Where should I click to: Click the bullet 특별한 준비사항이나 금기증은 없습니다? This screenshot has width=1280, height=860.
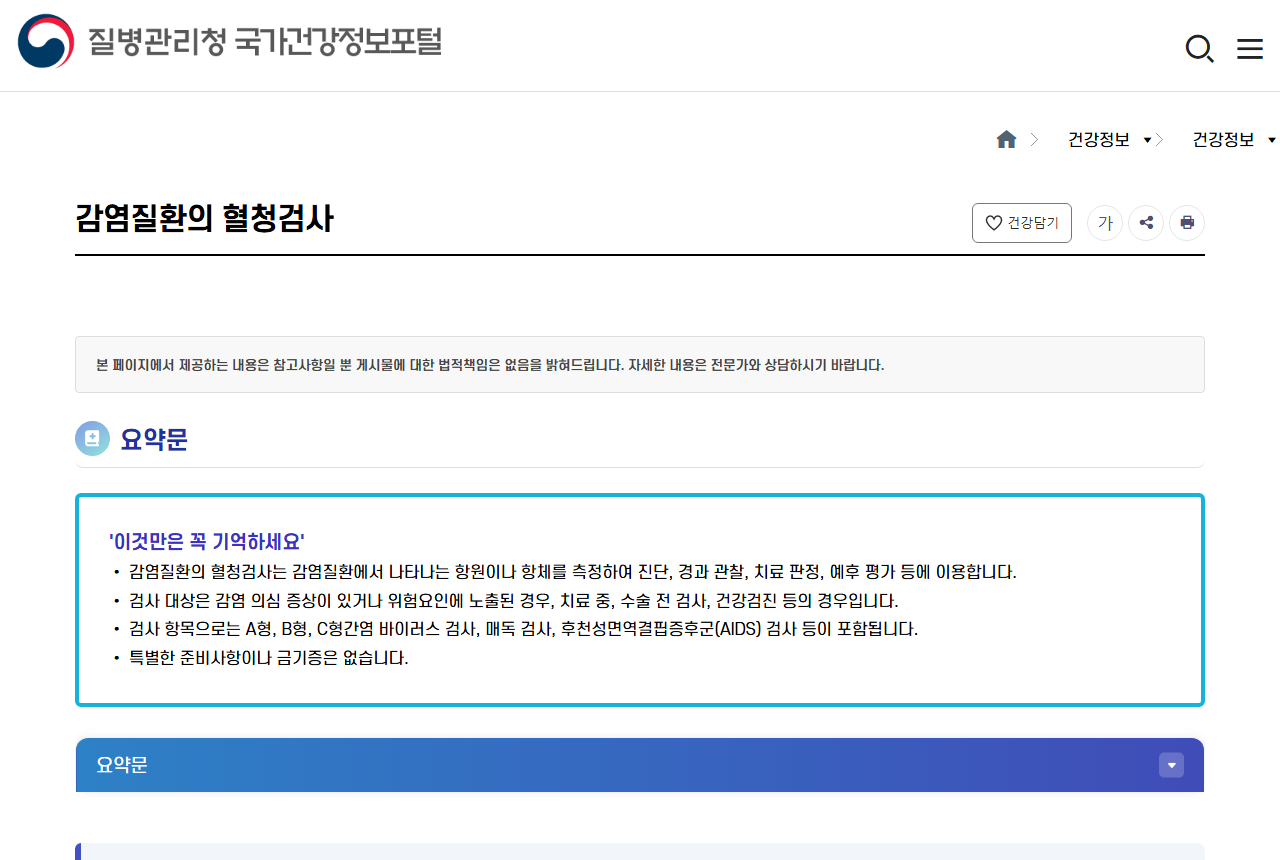[268, 658]
